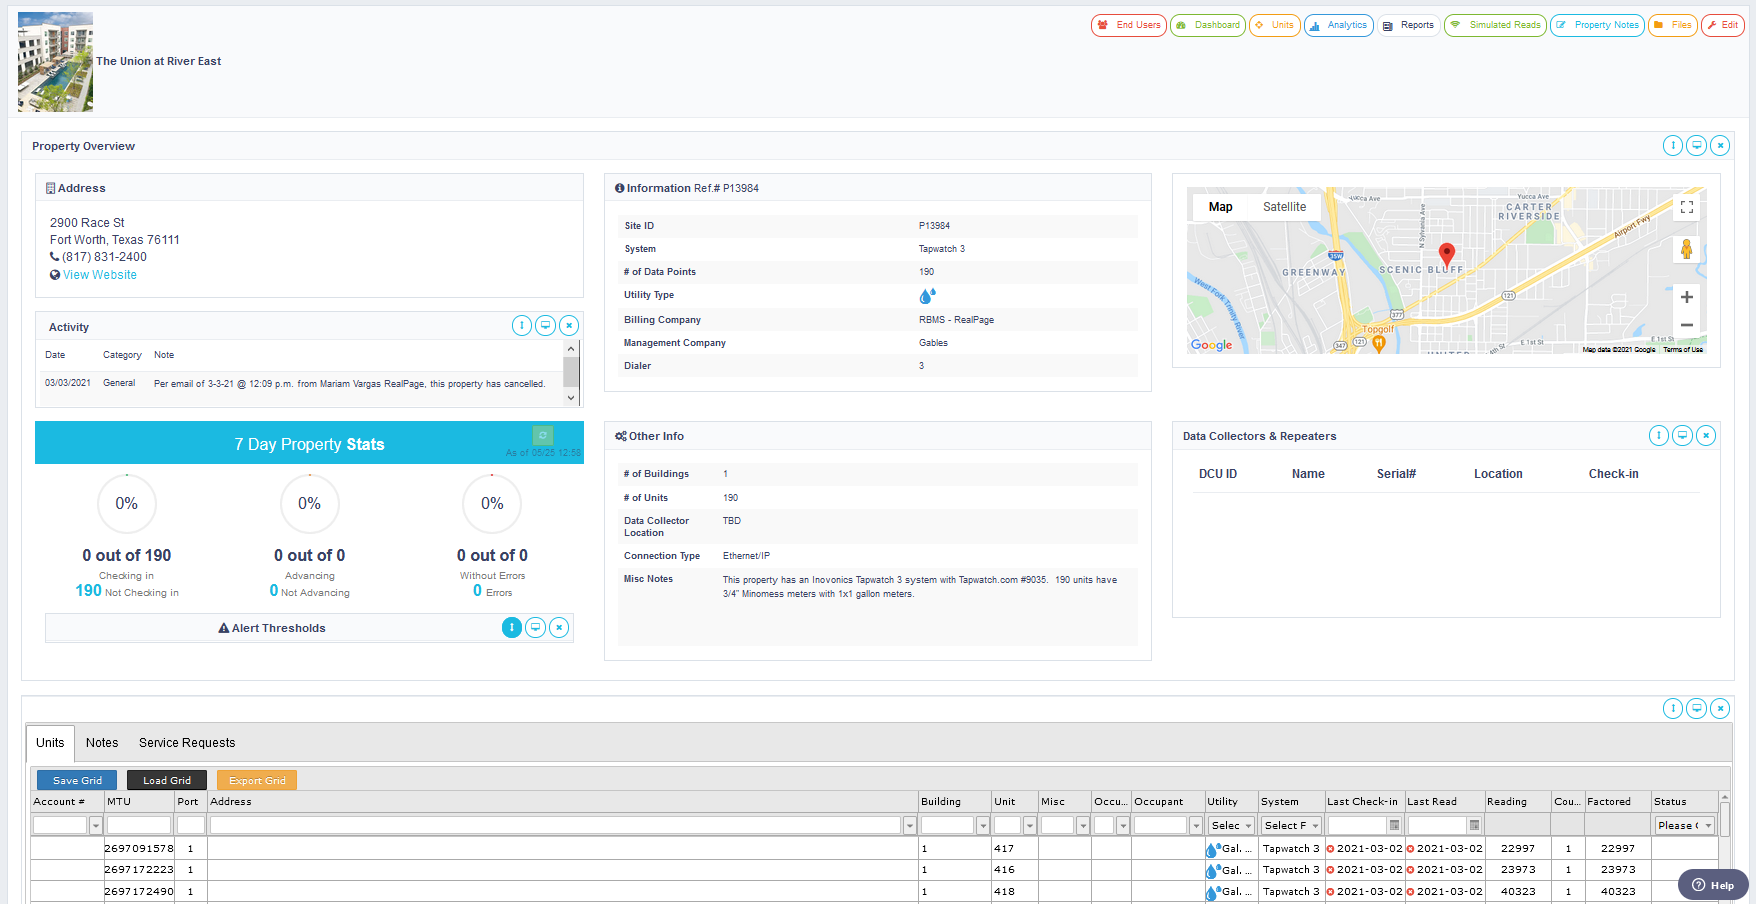Refresh the 7 Day Property Stats

click(x=542, y=435)
